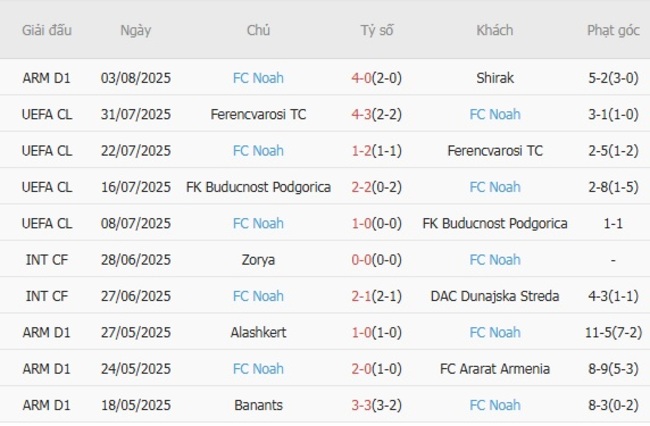Click the 'Ngày' column header
The height and width of the screenshot is (426, 650).
pyautogui.click(x=136, y=30)
